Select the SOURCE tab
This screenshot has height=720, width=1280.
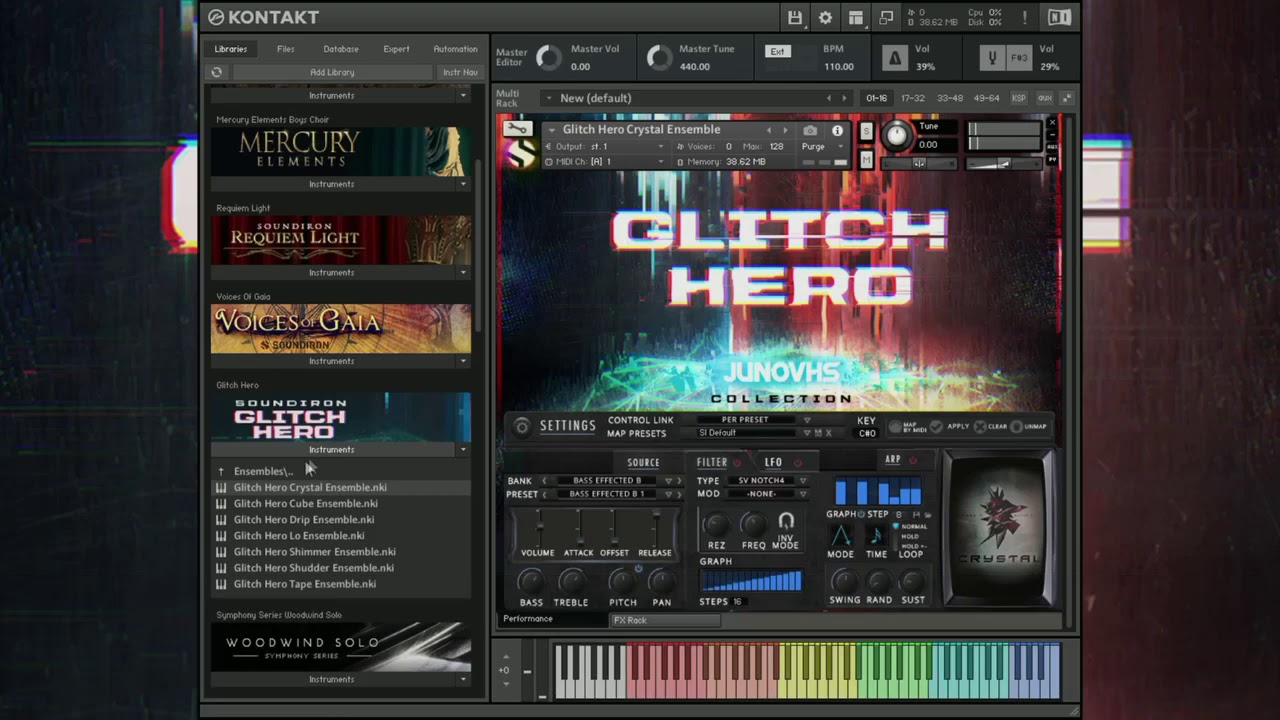pyautogui.click(x=643, y=463)
